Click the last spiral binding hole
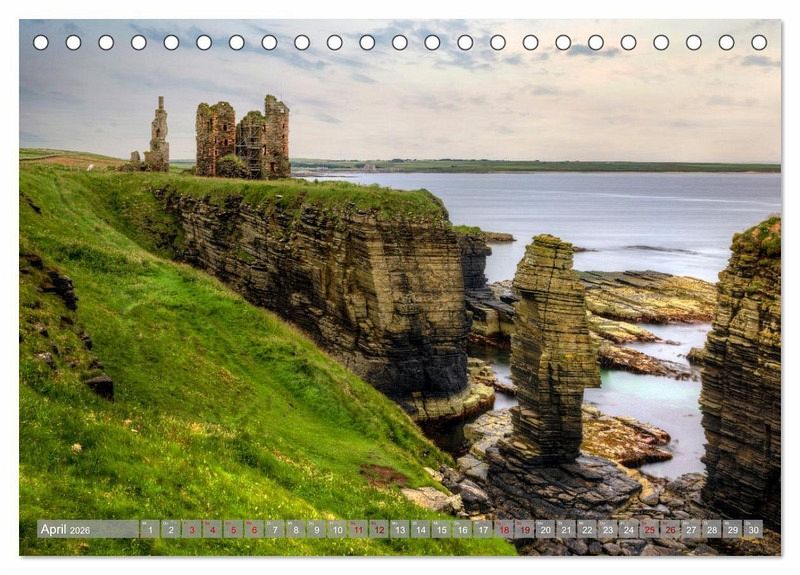 (759, 42)
